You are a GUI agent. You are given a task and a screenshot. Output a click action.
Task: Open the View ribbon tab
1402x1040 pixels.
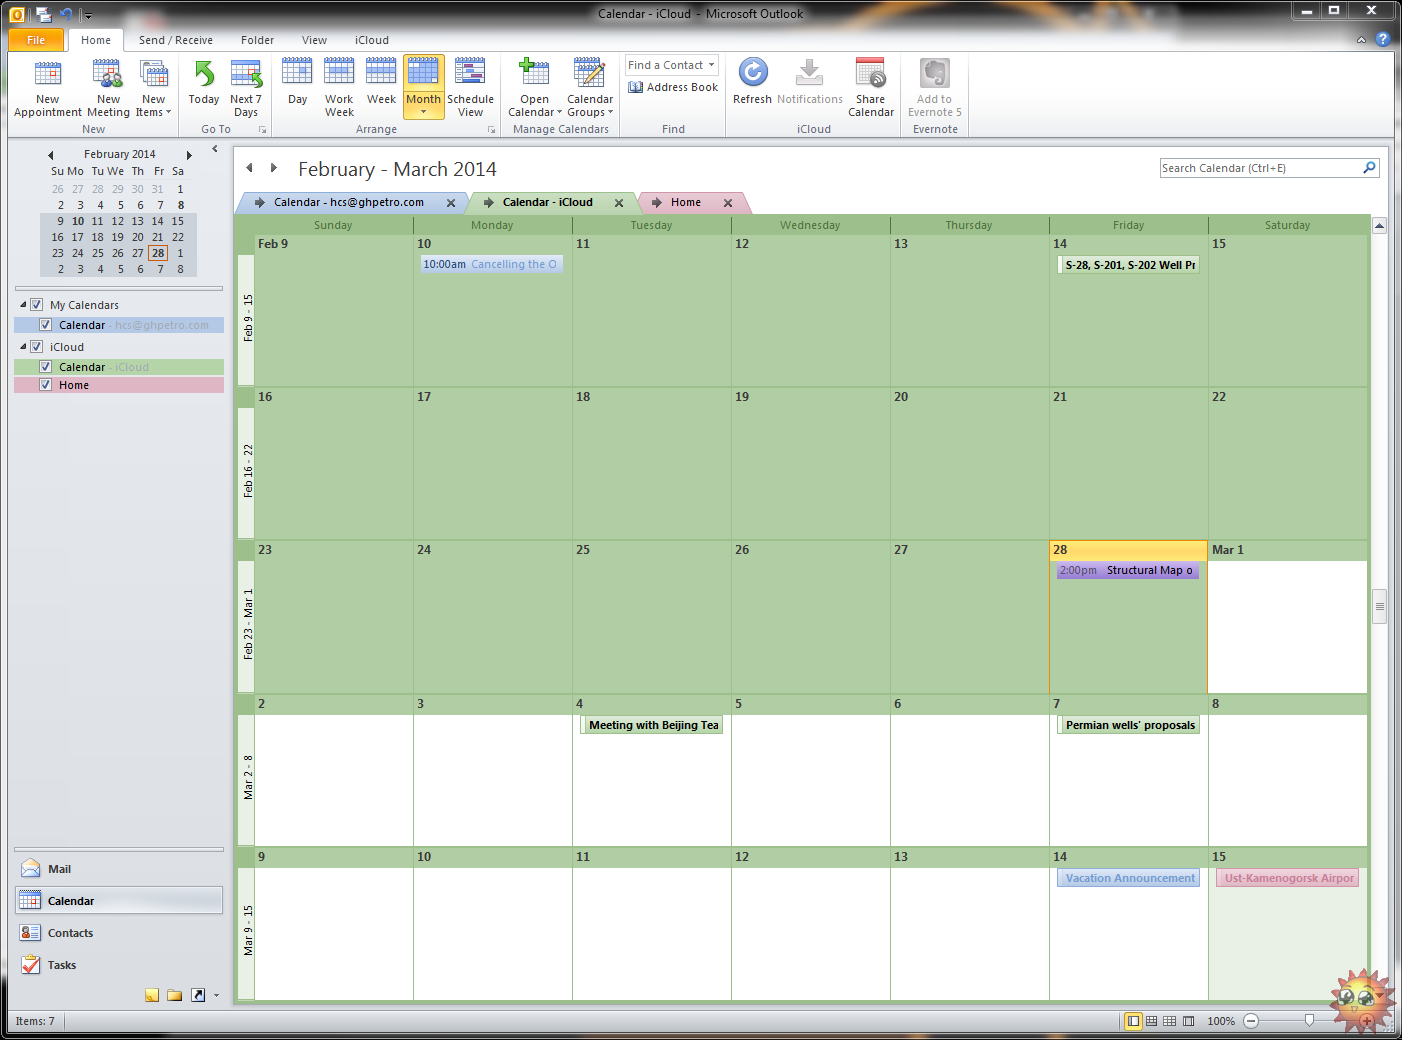tap(314, 40)
